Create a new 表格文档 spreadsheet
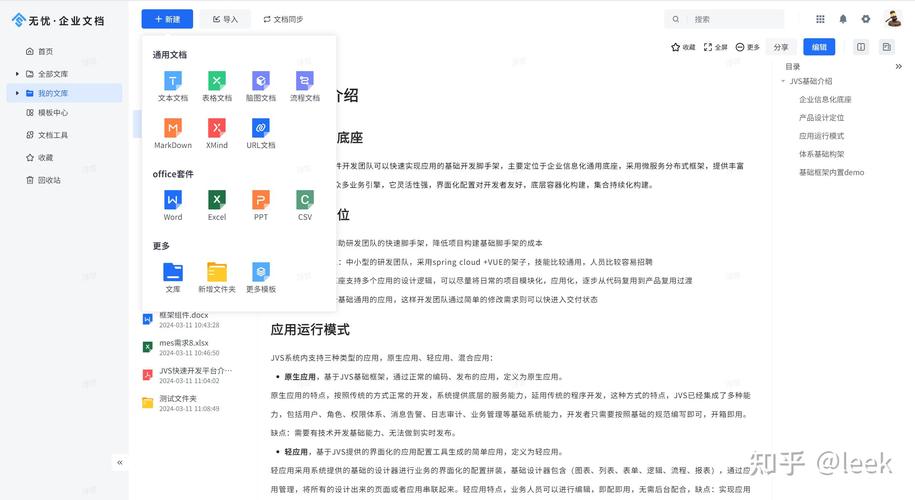Screen dimensions: 915x500 click(x=216, y=86)
